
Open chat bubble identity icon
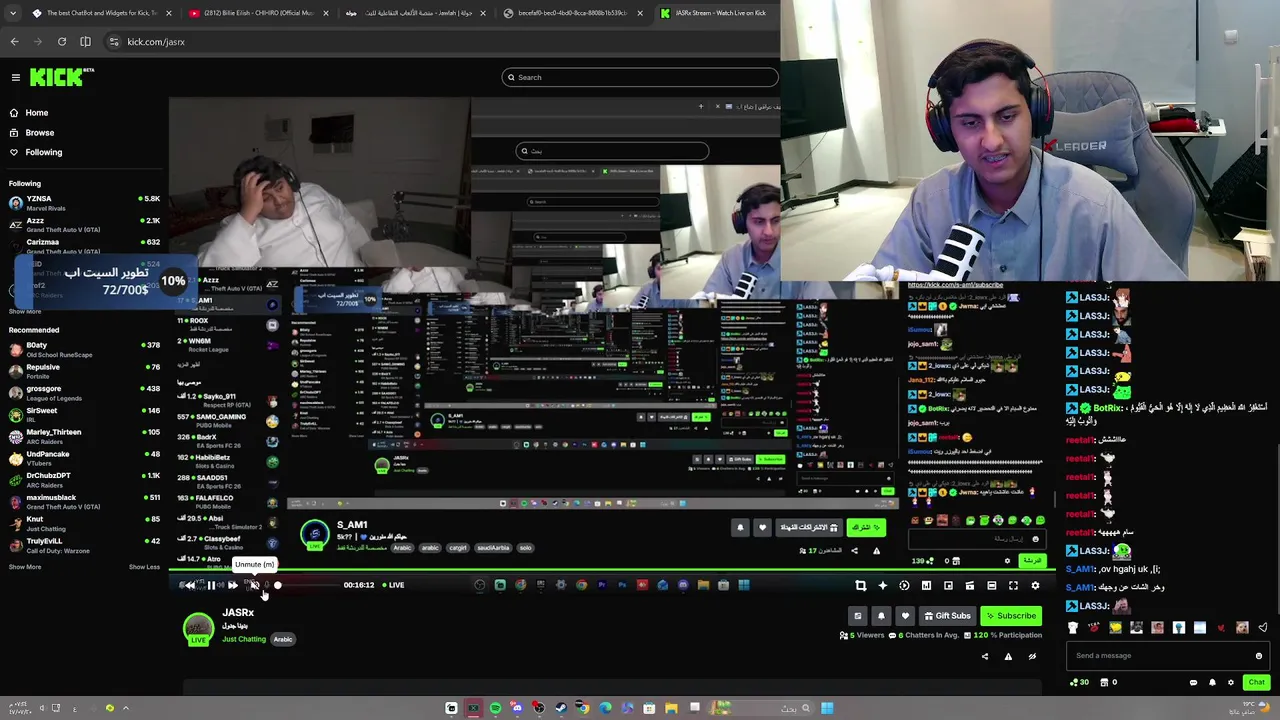click(x=1193, y=683)
